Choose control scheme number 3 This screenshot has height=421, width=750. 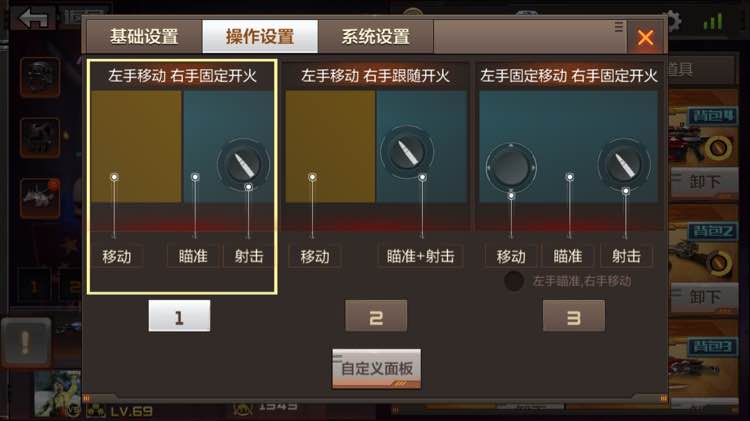574,316
